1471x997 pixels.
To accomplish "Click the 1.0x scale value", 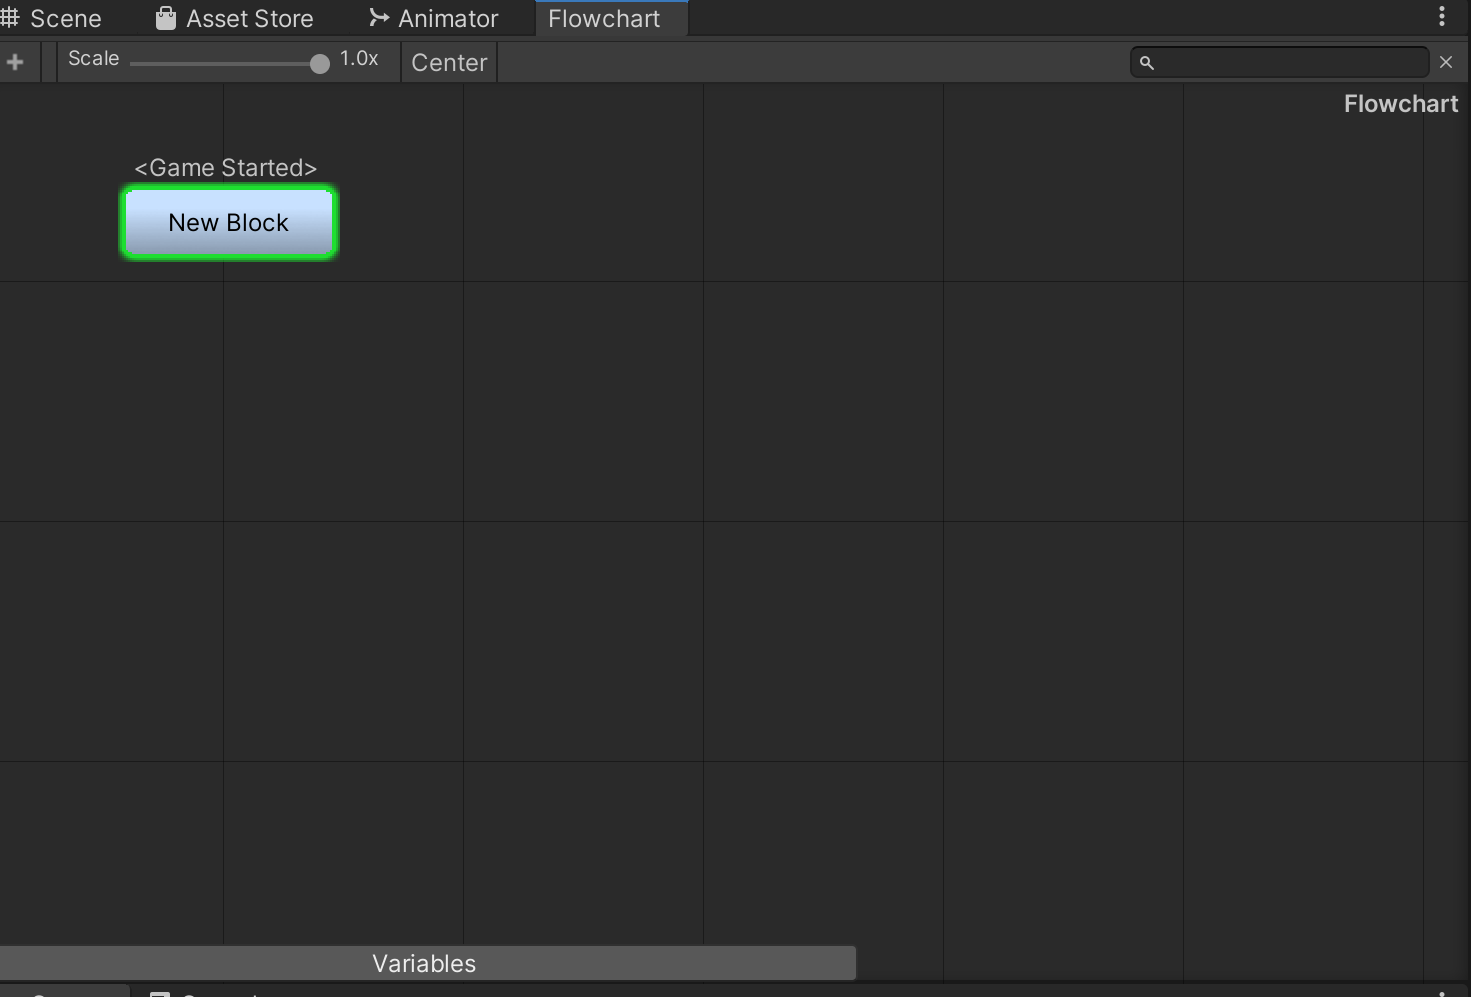I will 359,59.
